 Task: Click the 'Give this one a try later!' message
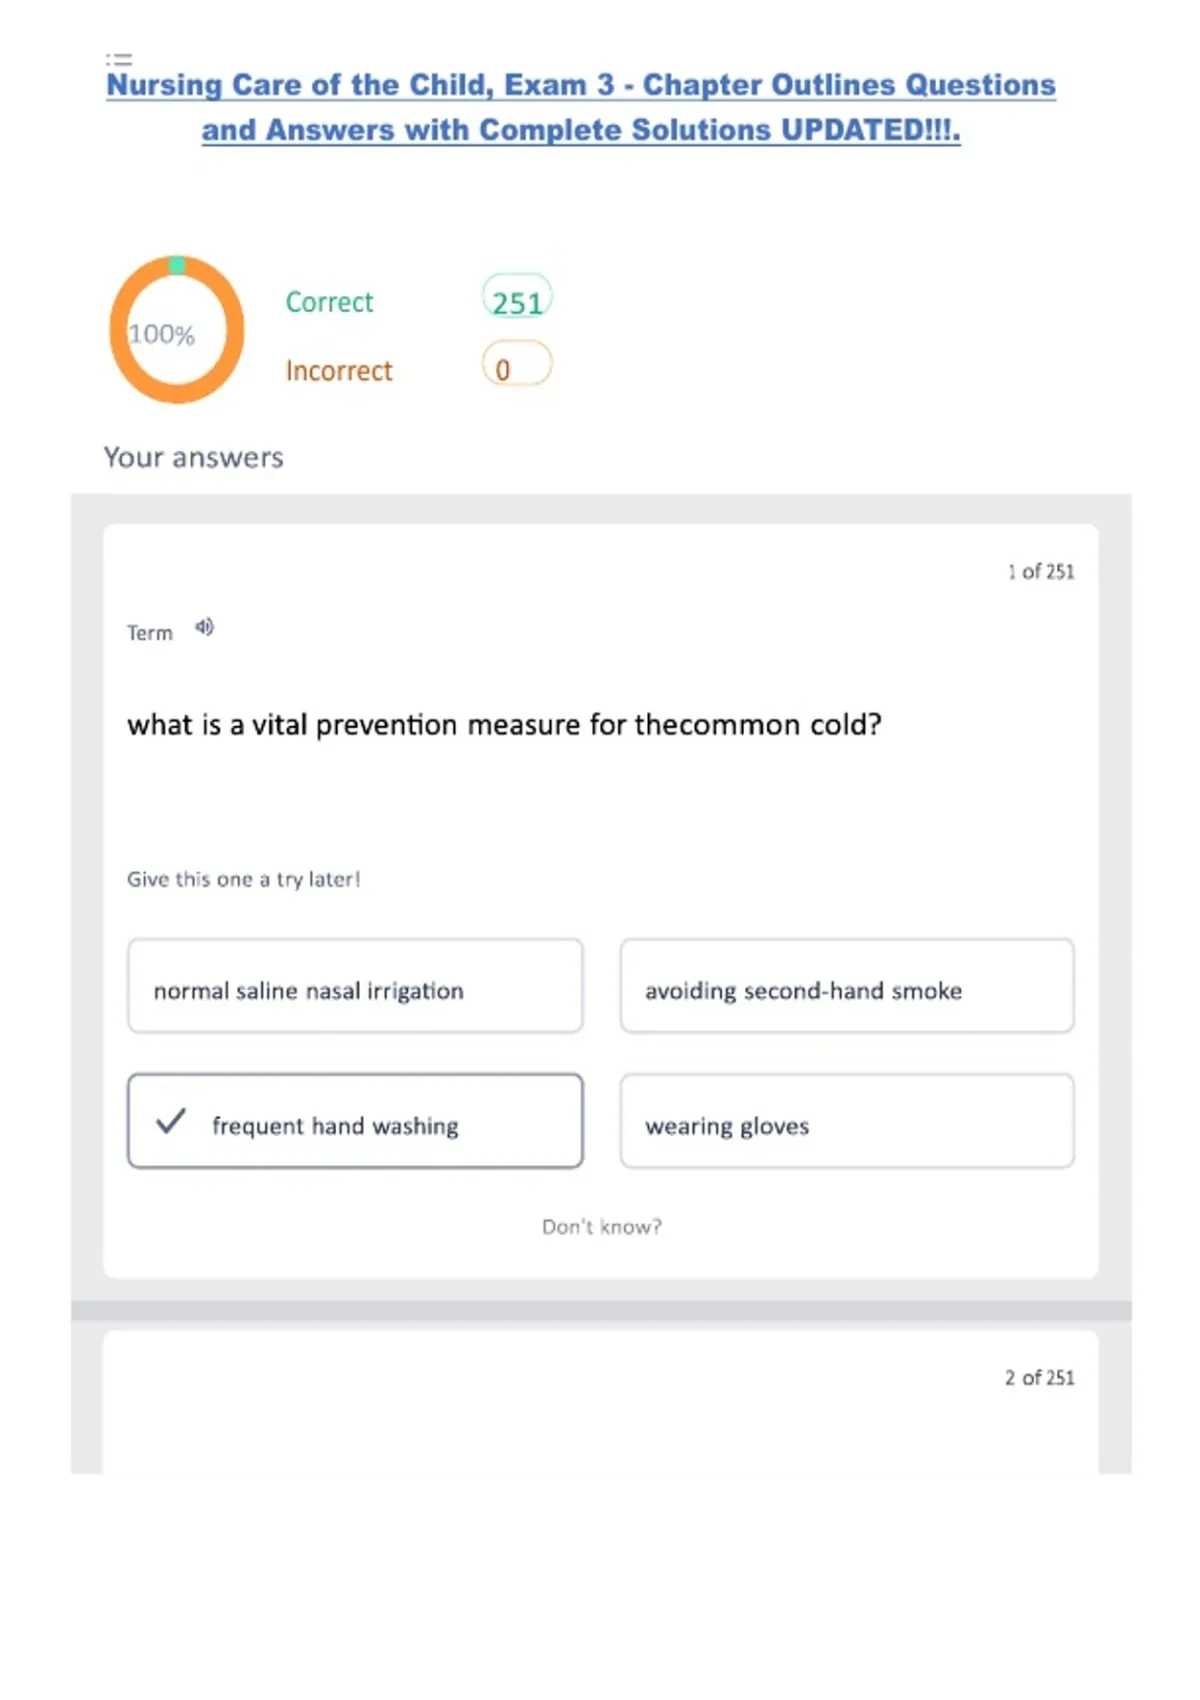243,880
